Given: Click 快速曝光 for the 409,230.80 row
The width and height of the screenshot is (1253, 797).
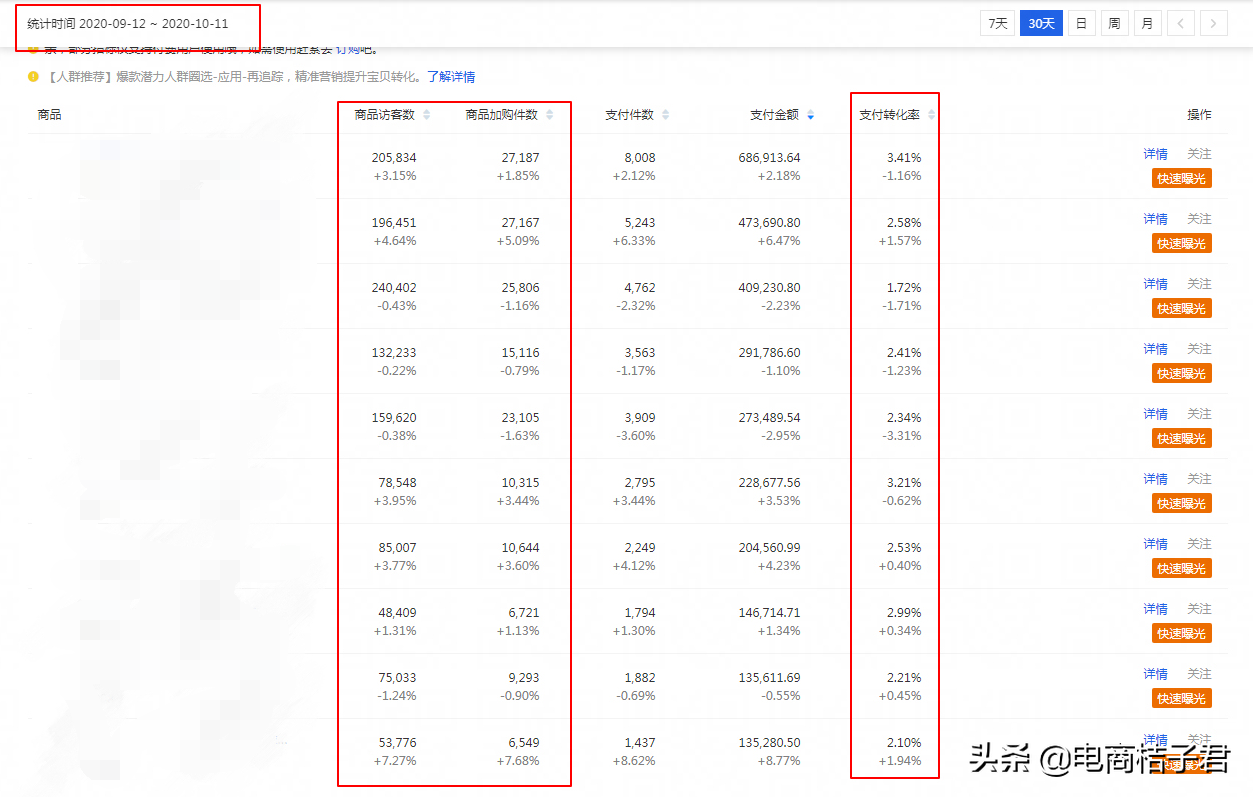Looking at the screenshot, I should pos(1181,308).
